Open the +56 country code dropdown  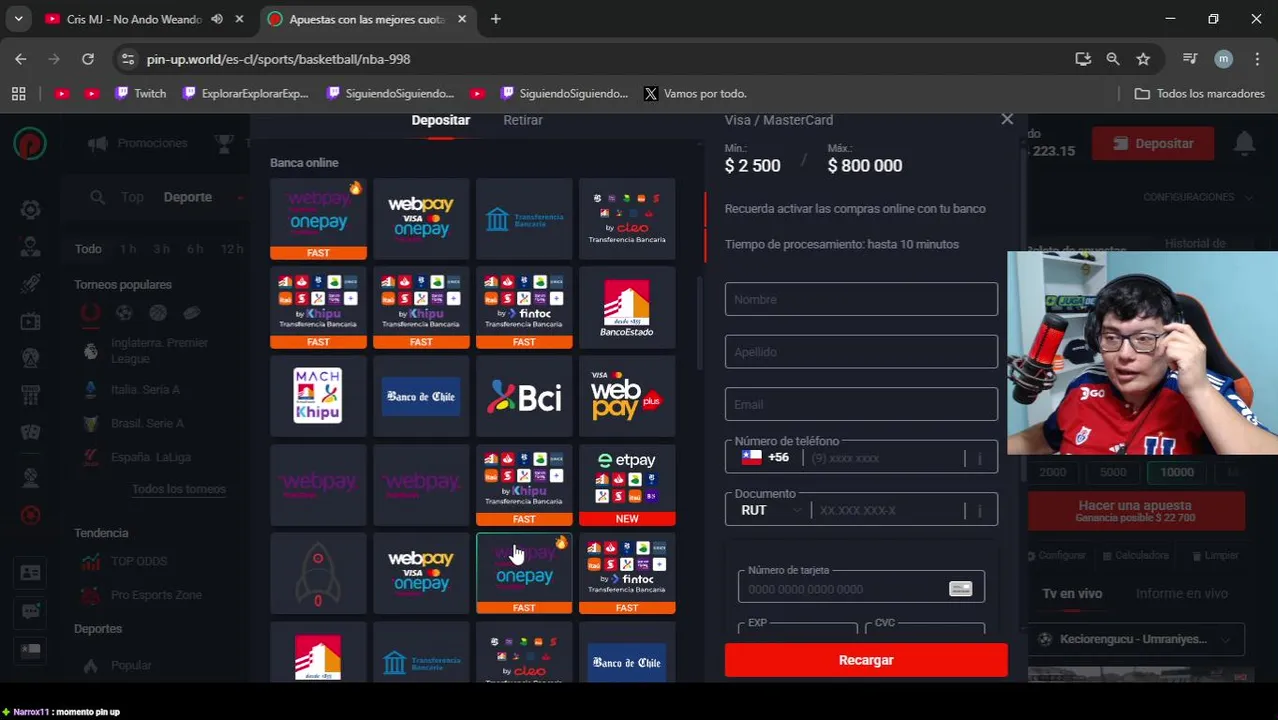(x=765, y=457)
